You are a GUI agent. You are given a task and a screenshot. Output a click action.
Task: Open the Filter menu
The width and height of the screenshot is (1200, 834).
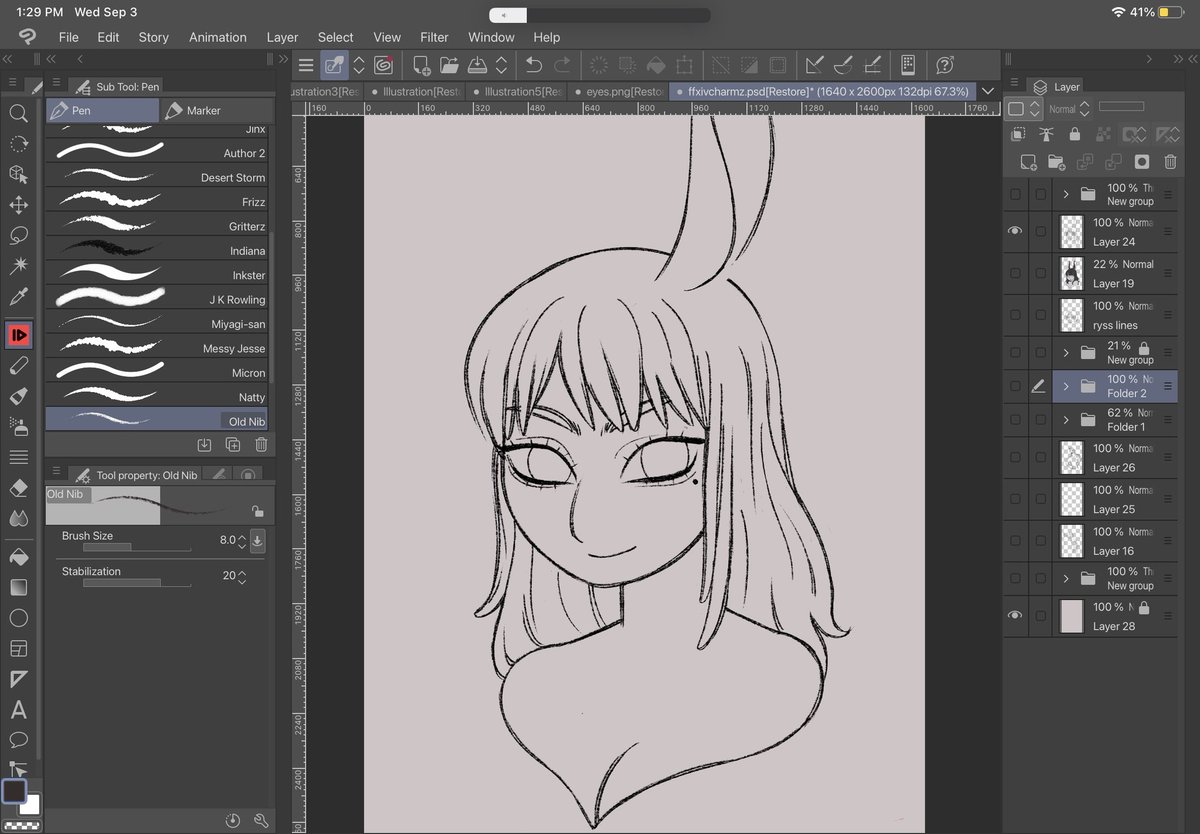pos(434,37)
